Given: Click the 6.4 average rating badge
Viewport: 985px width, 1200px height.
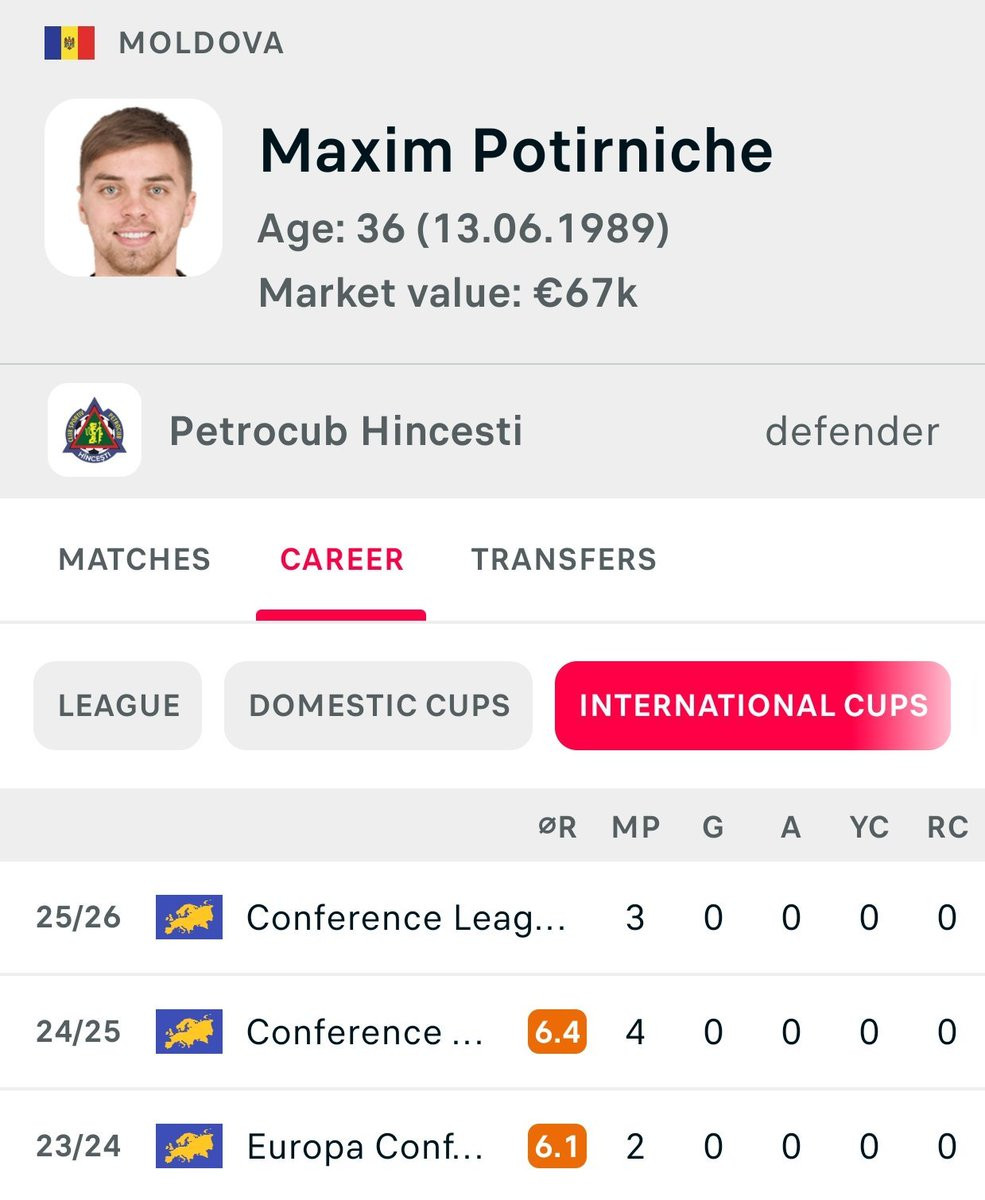Looking at the screenshot, I should pyautogui.click(x=557, y=1031).
